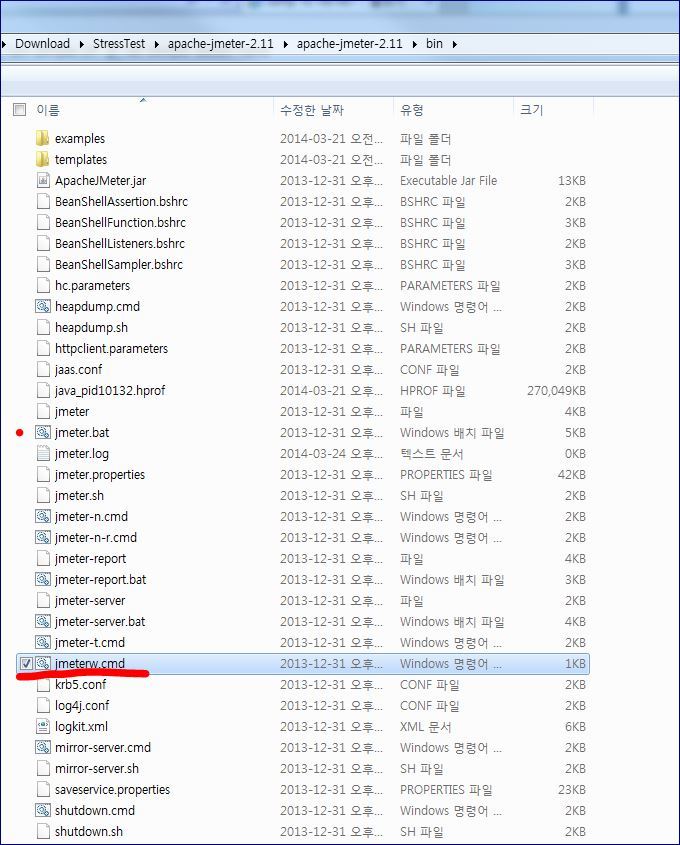The height and width of the screenshot is (845, 680).
Task: Expand the arrow after StressTest breadcrumb
Action: 156,44
